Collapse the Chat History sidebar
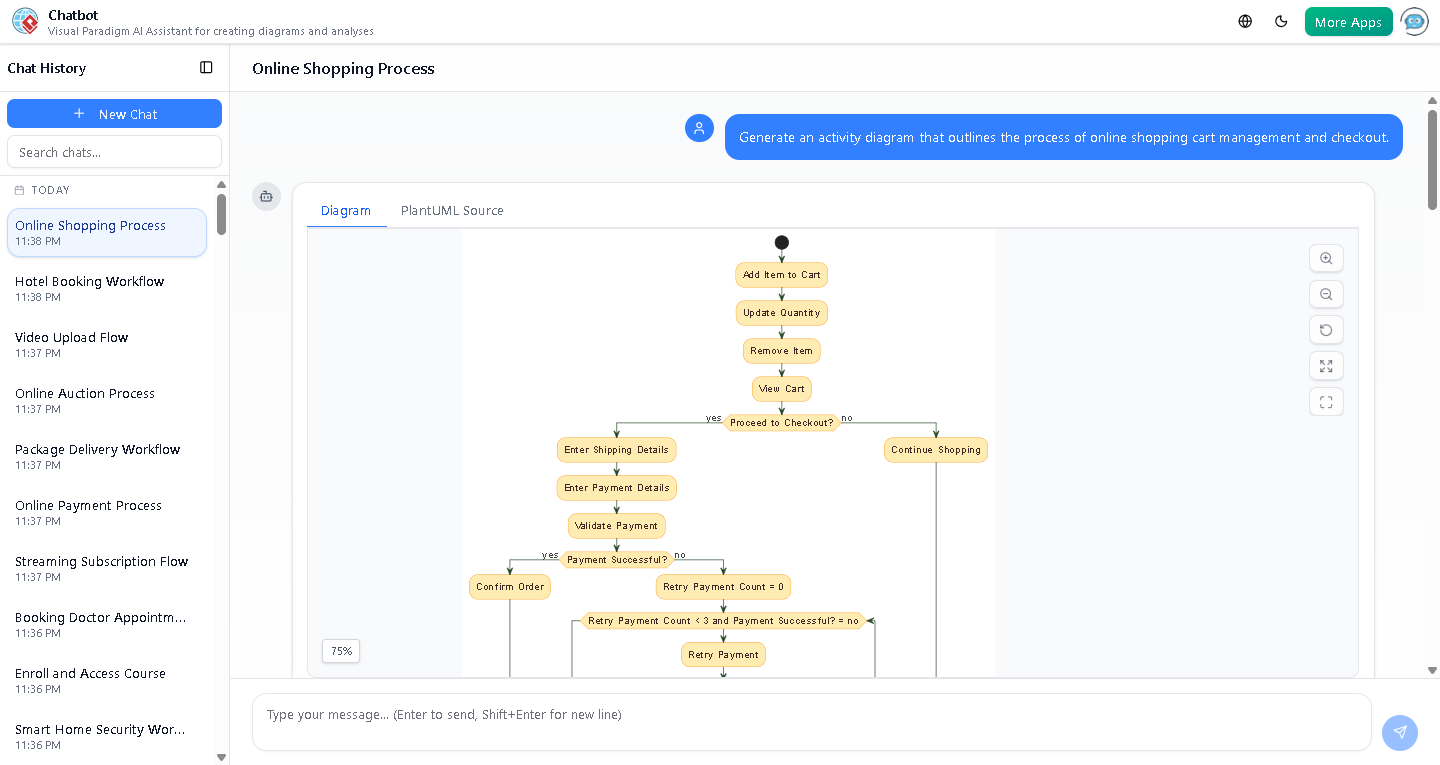Viewport: 1440px width, 765px height. click(x=206, y=67)
